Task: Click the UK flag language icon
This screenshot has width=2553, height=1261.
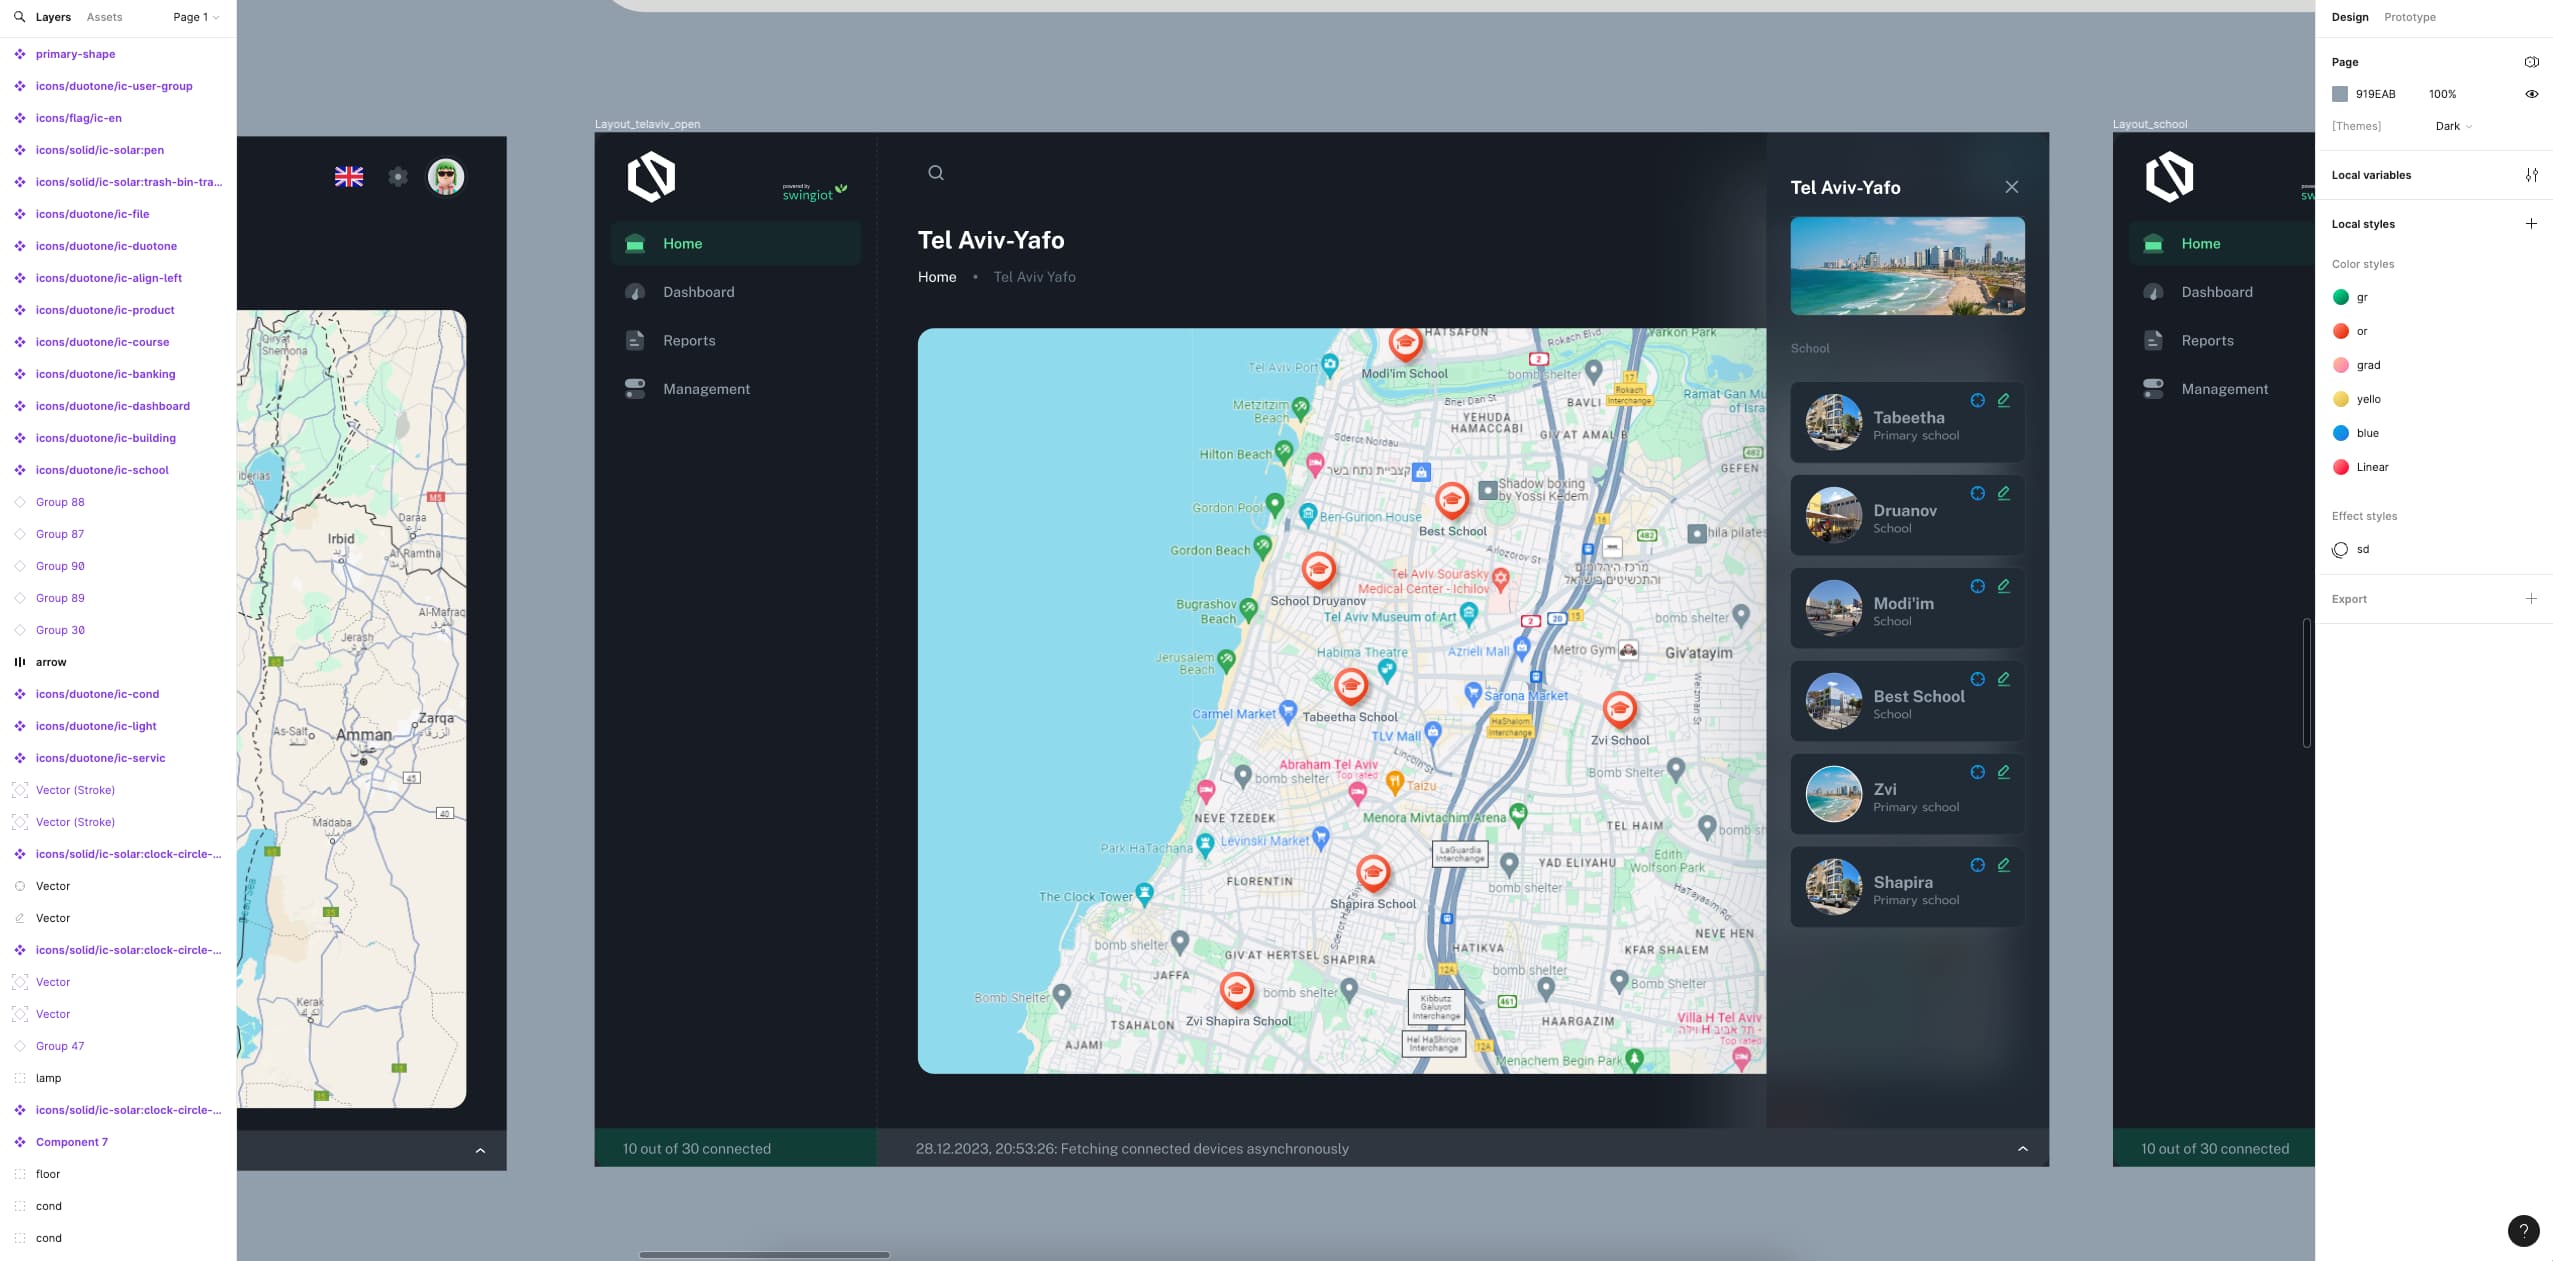Action: click(x=348, y=177)
